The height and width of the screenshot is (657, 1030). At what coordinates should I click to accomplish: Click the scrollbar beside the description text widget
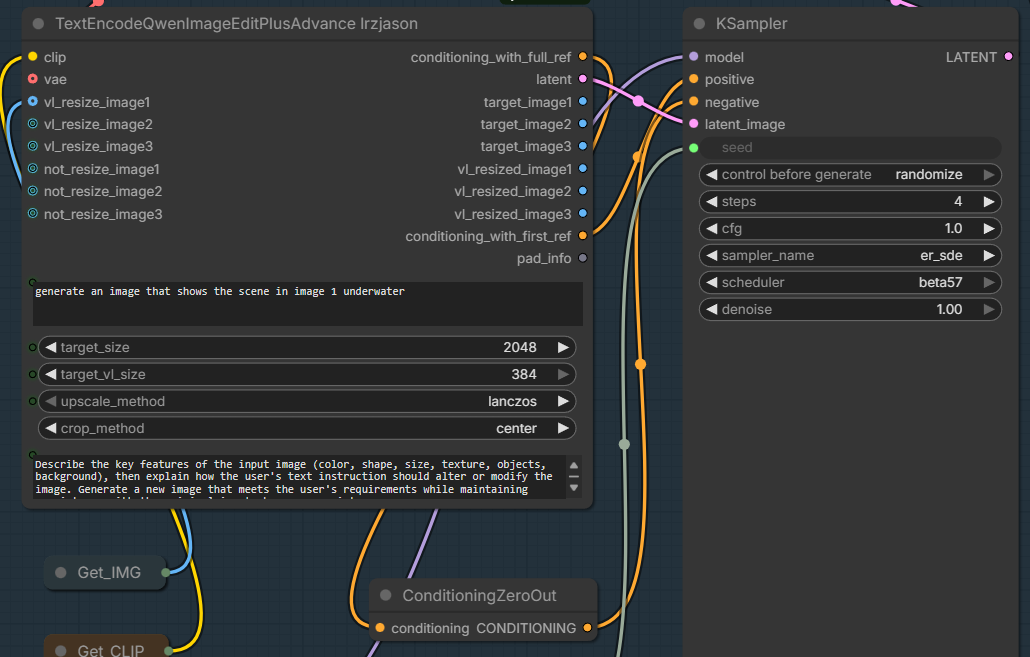(573, 476)
